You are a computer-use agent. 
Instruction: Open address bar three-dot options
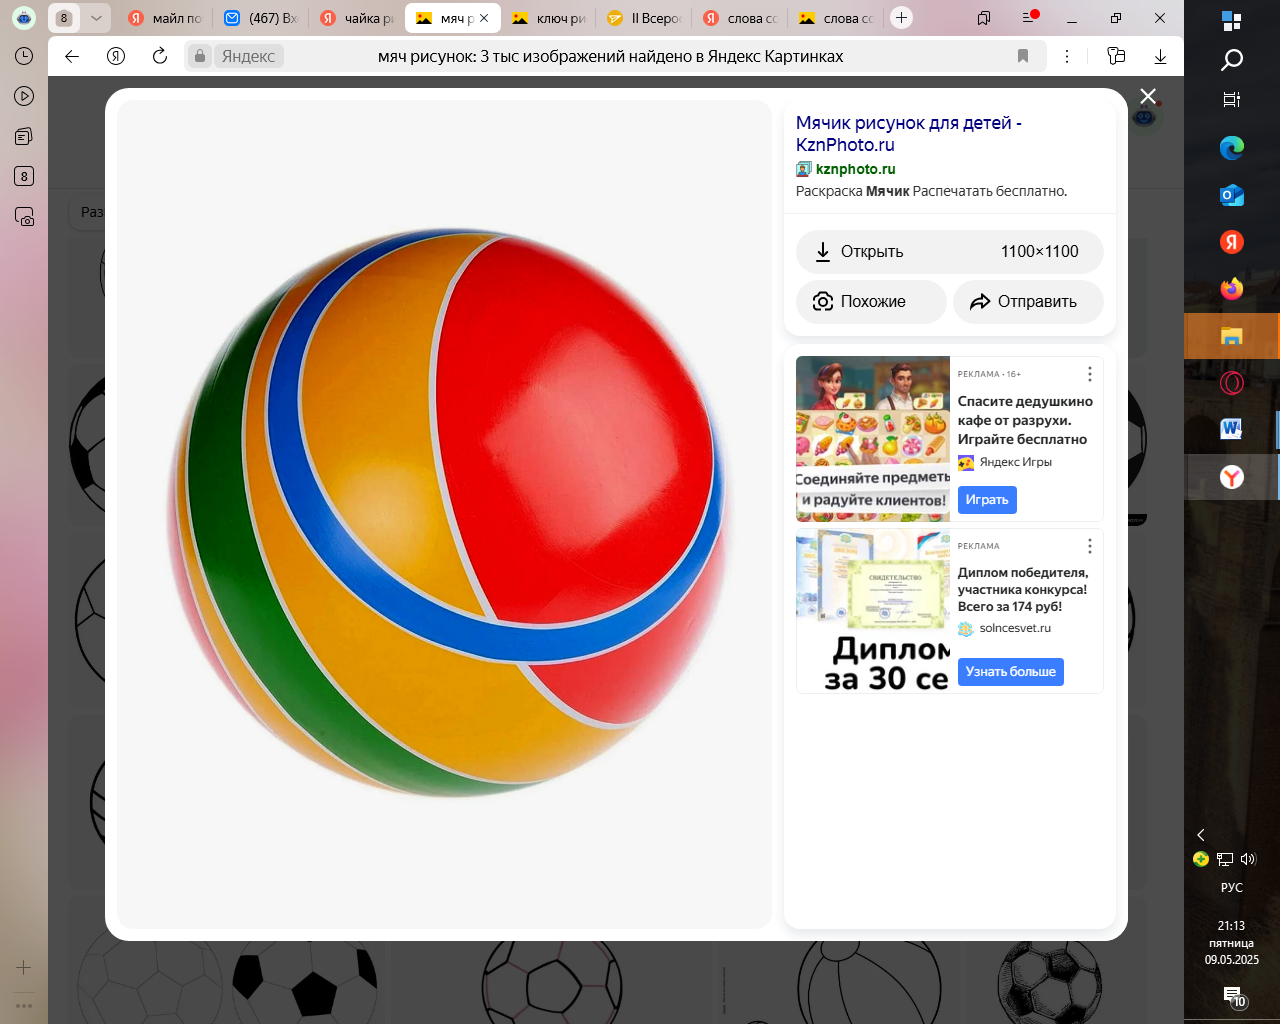tap(1067, 56)
